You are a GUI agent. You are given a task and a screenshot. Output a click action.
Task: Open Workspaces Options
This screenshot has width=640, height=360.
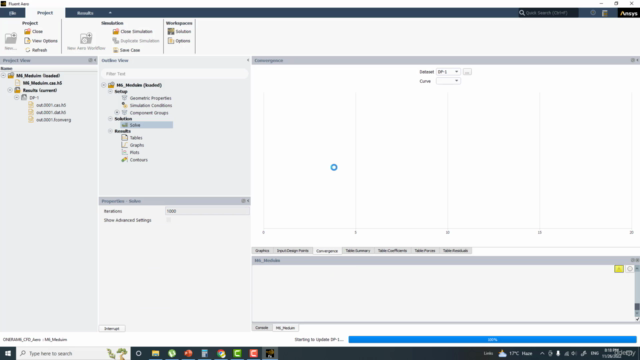[179, 41]
